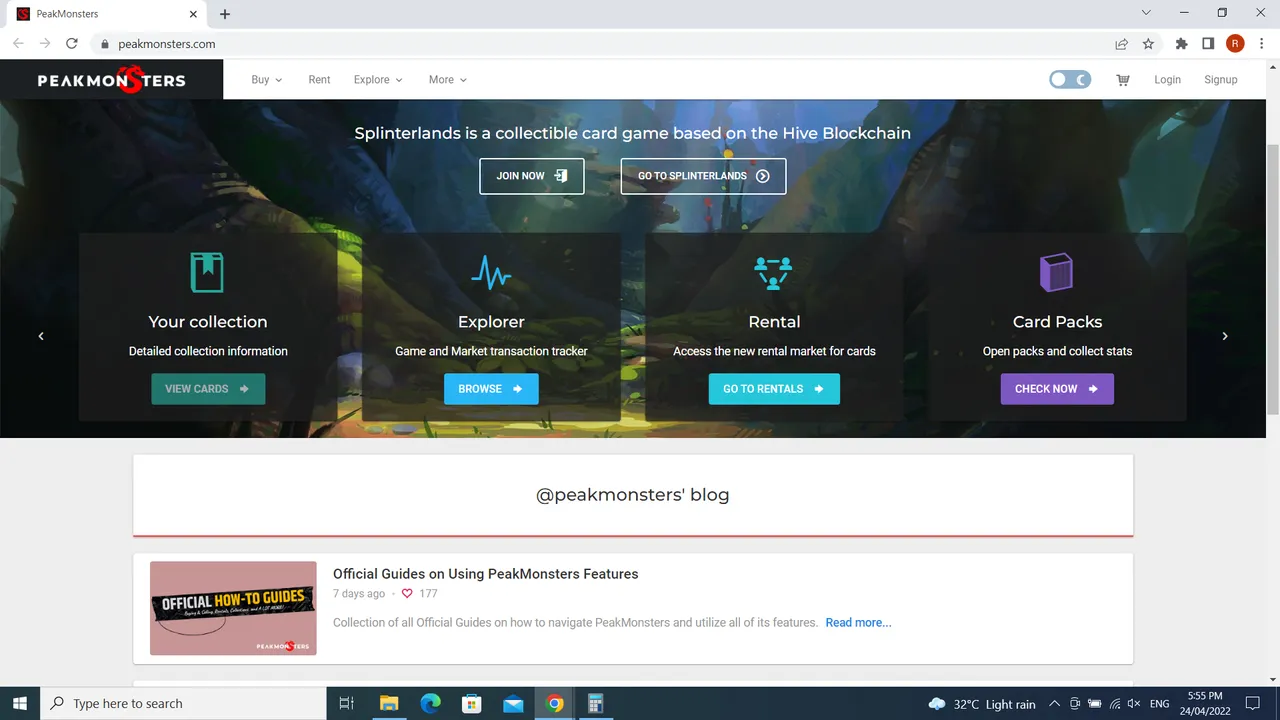Show the previous carousel slide
This screenshot has height=720, width=1280.
(x=41, y=336)
